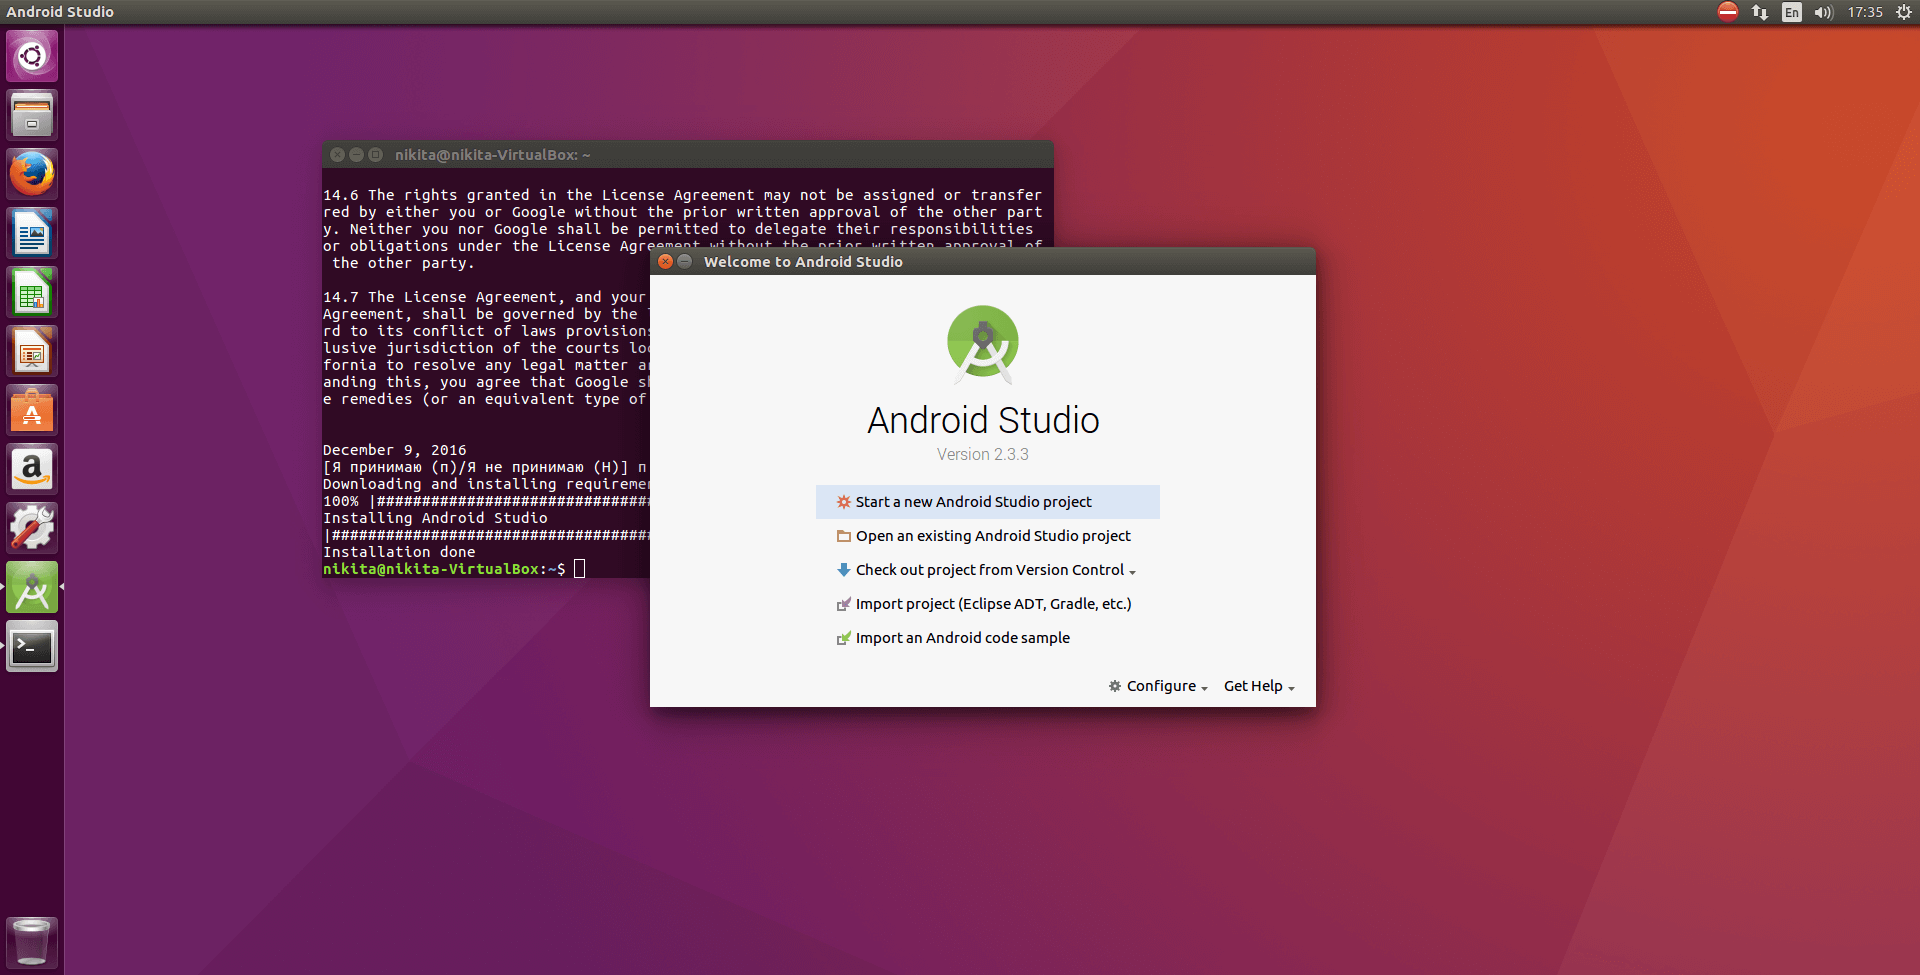This screenshot has height=975, width=1920.
Task: Launch Firefox web browser from launcher
Action: (32, 174)
